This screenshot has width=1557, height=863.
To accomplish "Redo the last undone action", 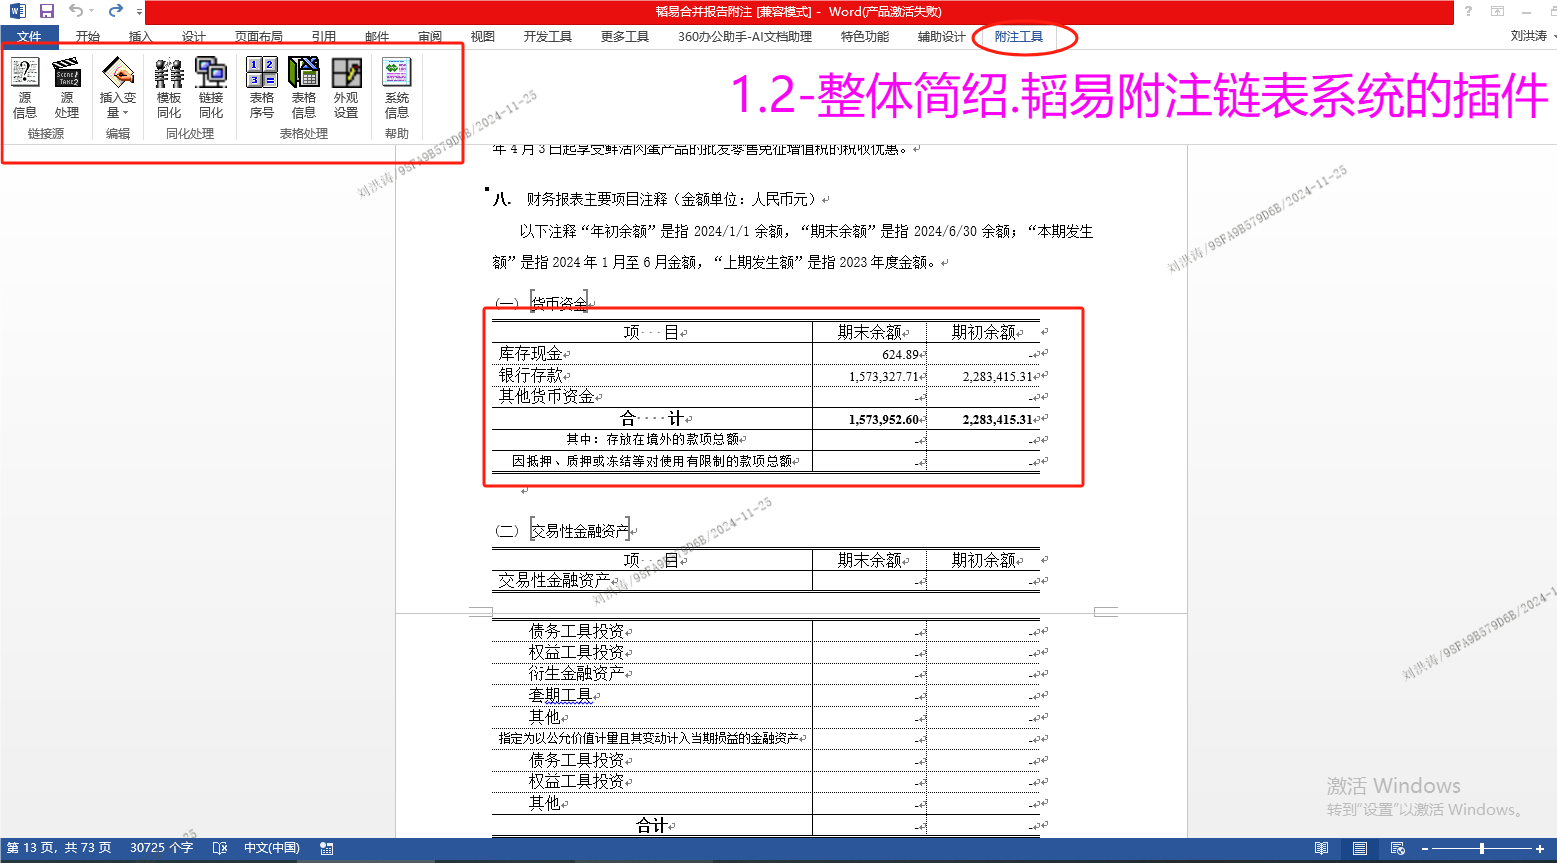I will click(x=115, y=11).
